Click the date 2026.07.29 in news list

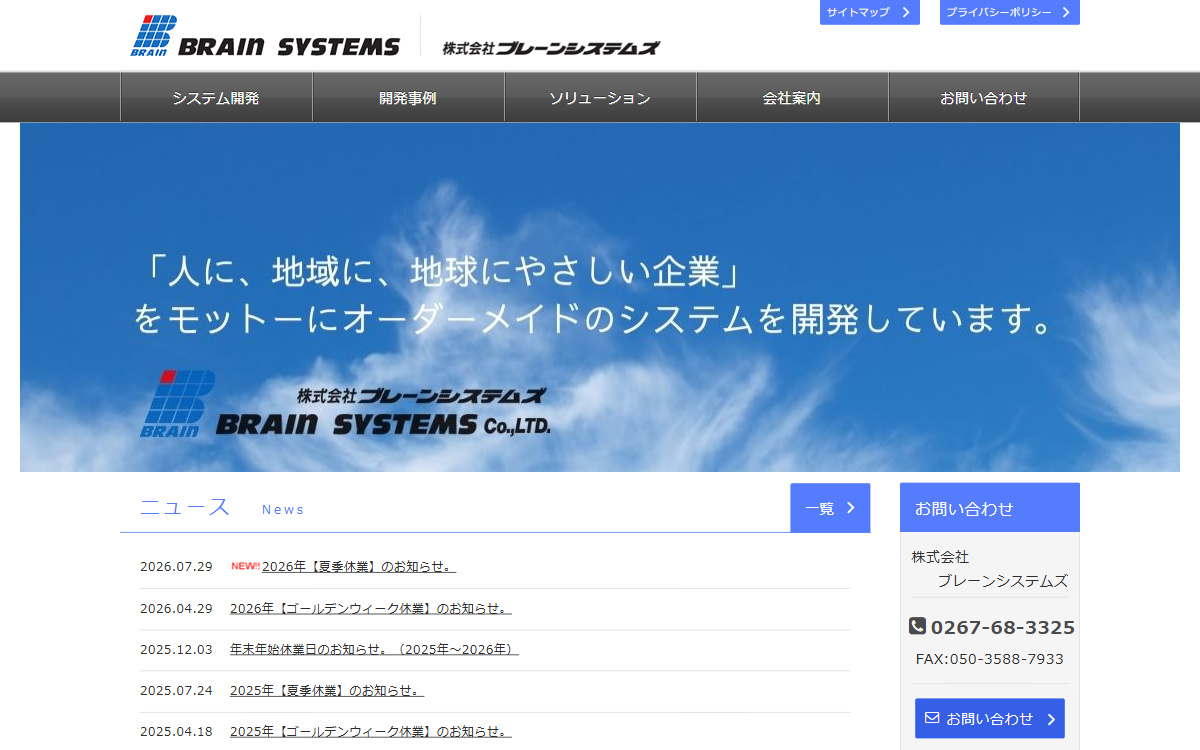point(176,567)
